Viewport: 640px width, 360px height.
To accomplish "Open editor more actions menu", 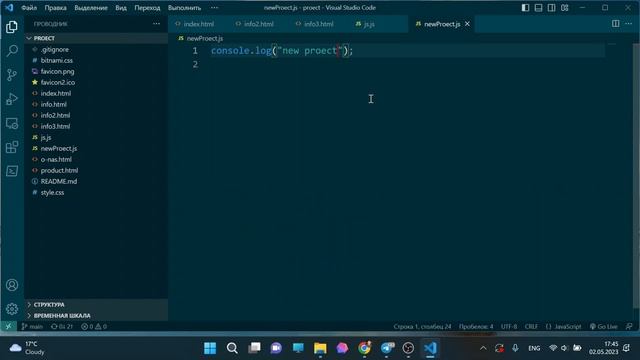I will [x=629, y=24].
